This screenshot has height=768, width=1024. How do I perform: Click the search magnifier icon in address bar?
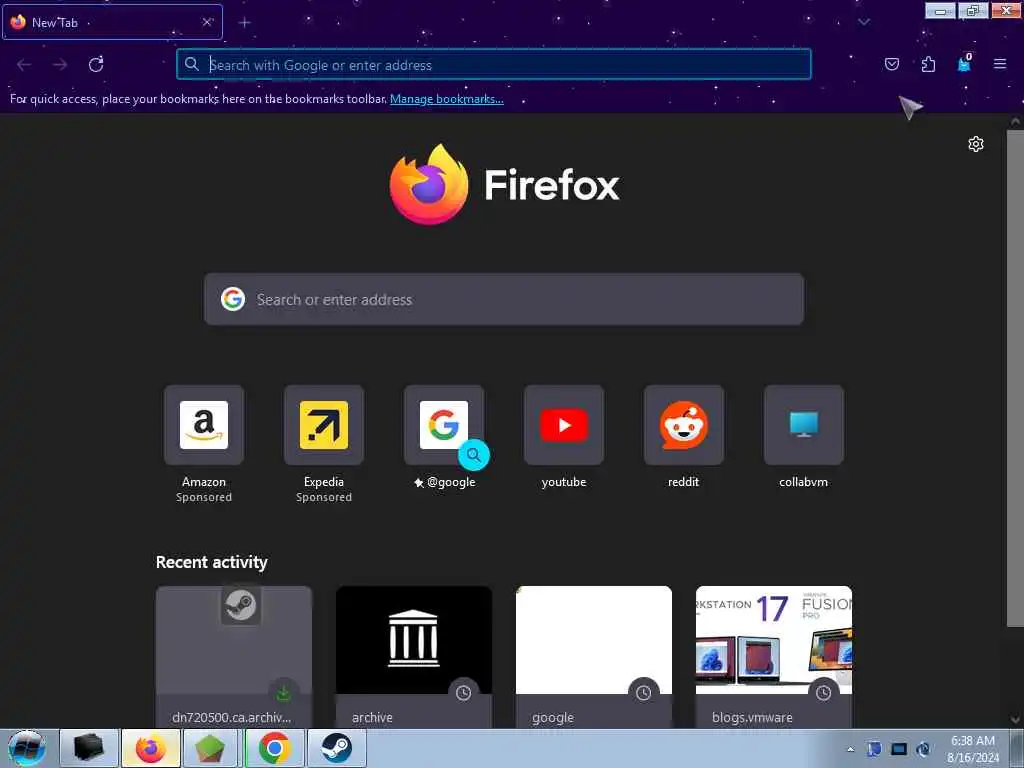point(191,64)
